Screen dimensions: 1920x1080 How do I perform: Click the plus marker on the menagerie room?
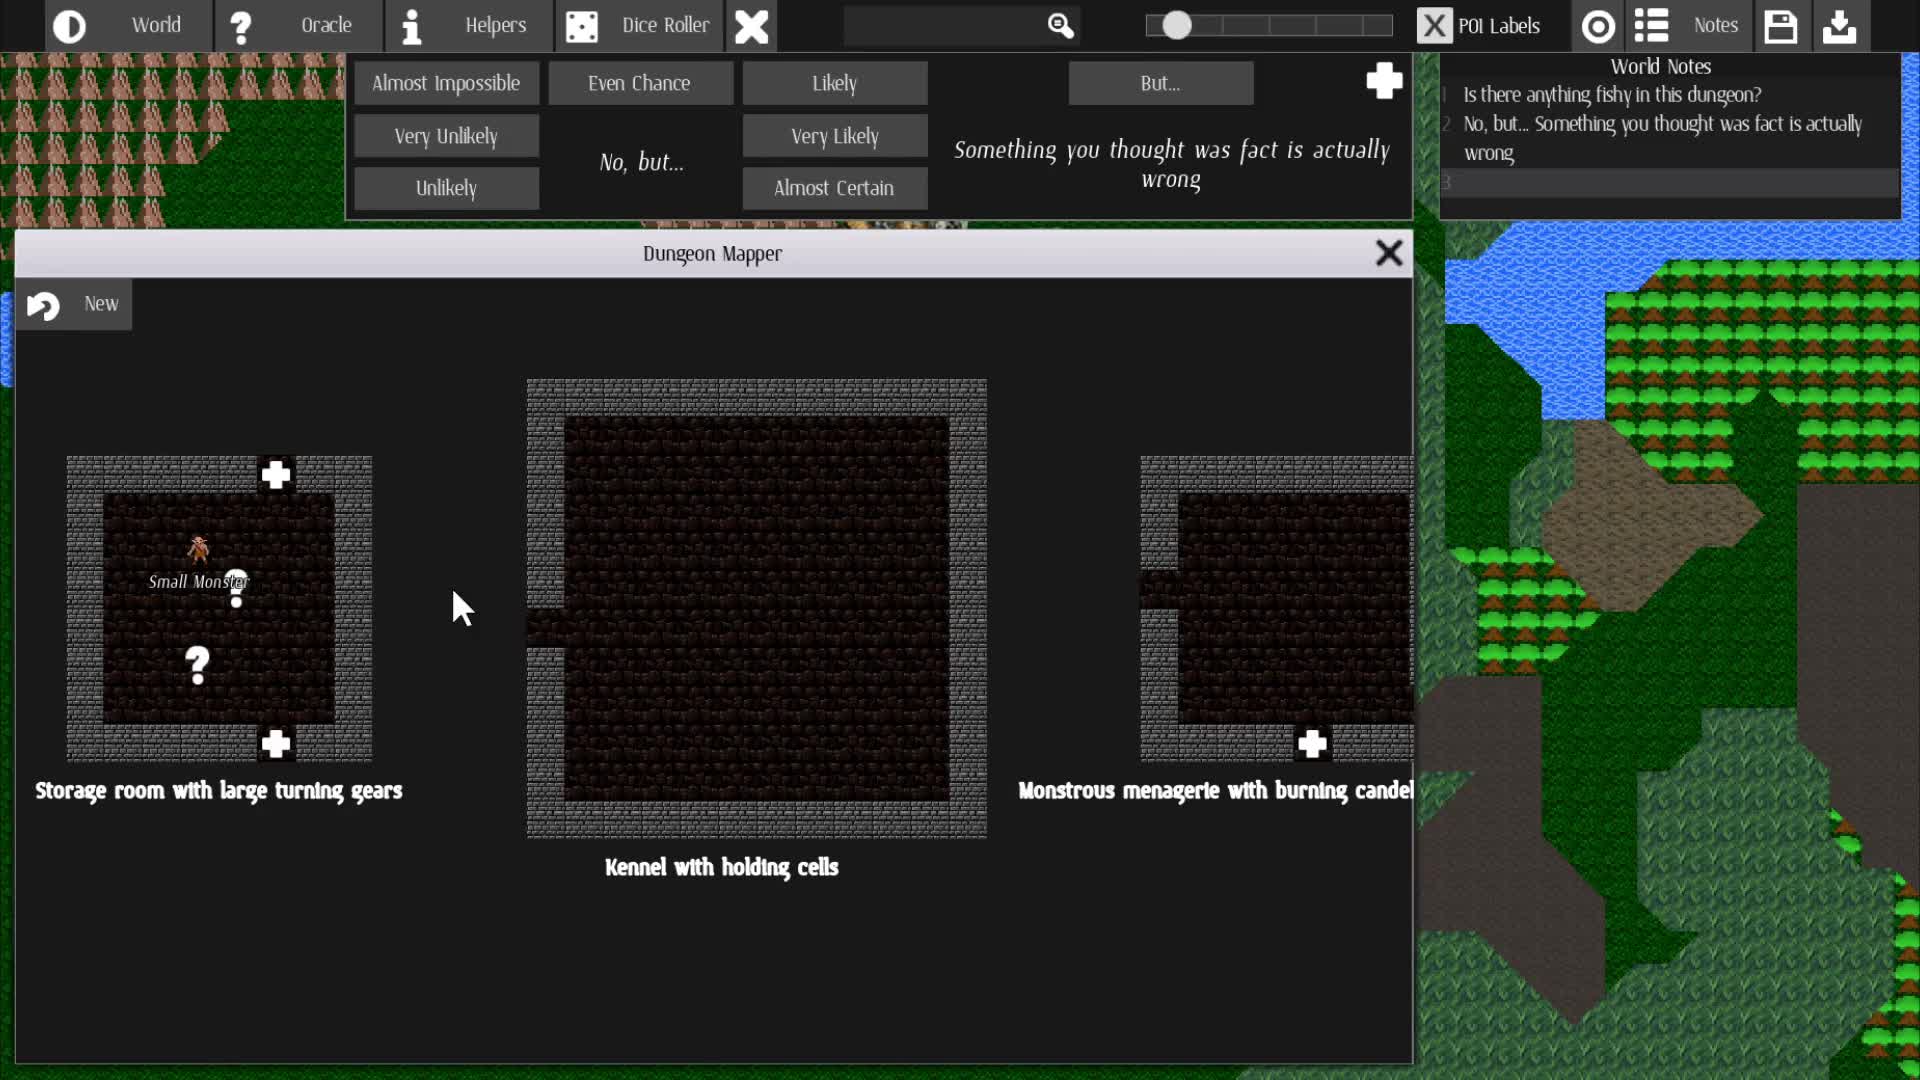1313,744
